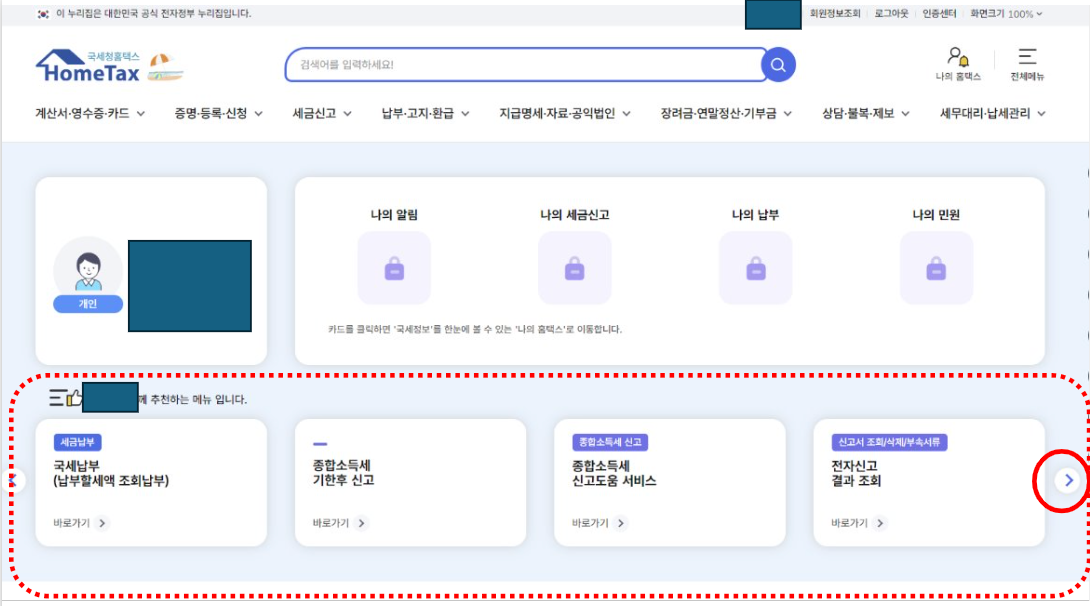Open 나의 홈택스 profile icon
Screen dimensions: 1090x606
click(957, 62)
